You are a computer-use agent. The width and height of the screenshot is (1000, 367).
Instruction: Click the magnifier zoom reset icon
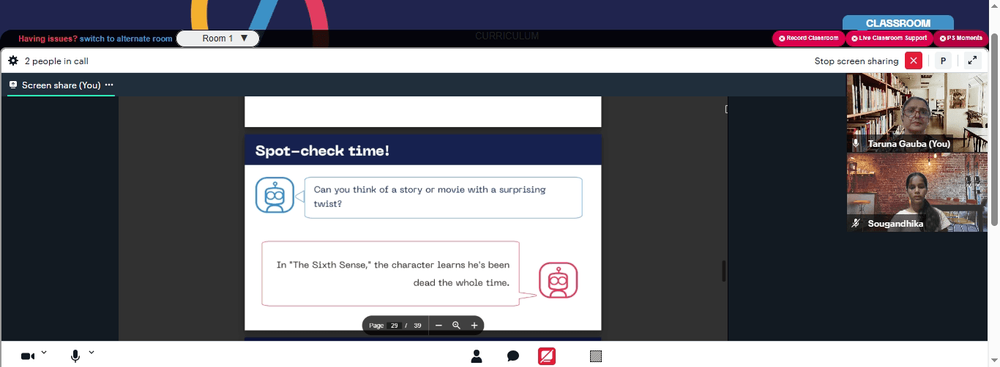(457, 326)
